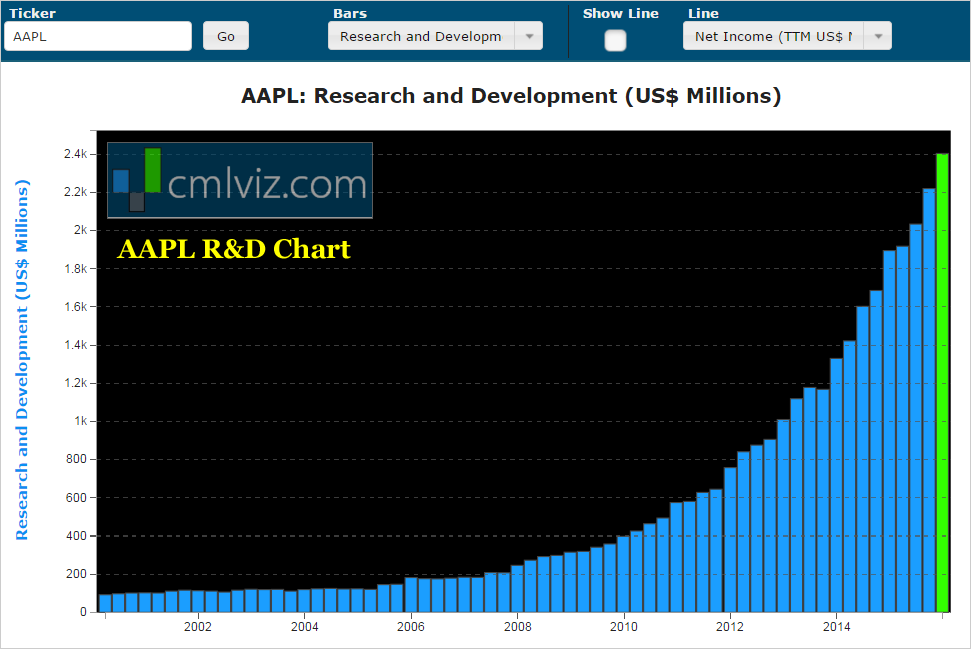Click the '2004' x-axis label
Viewport: 971px width, 649px height.
tap(304, 627)
